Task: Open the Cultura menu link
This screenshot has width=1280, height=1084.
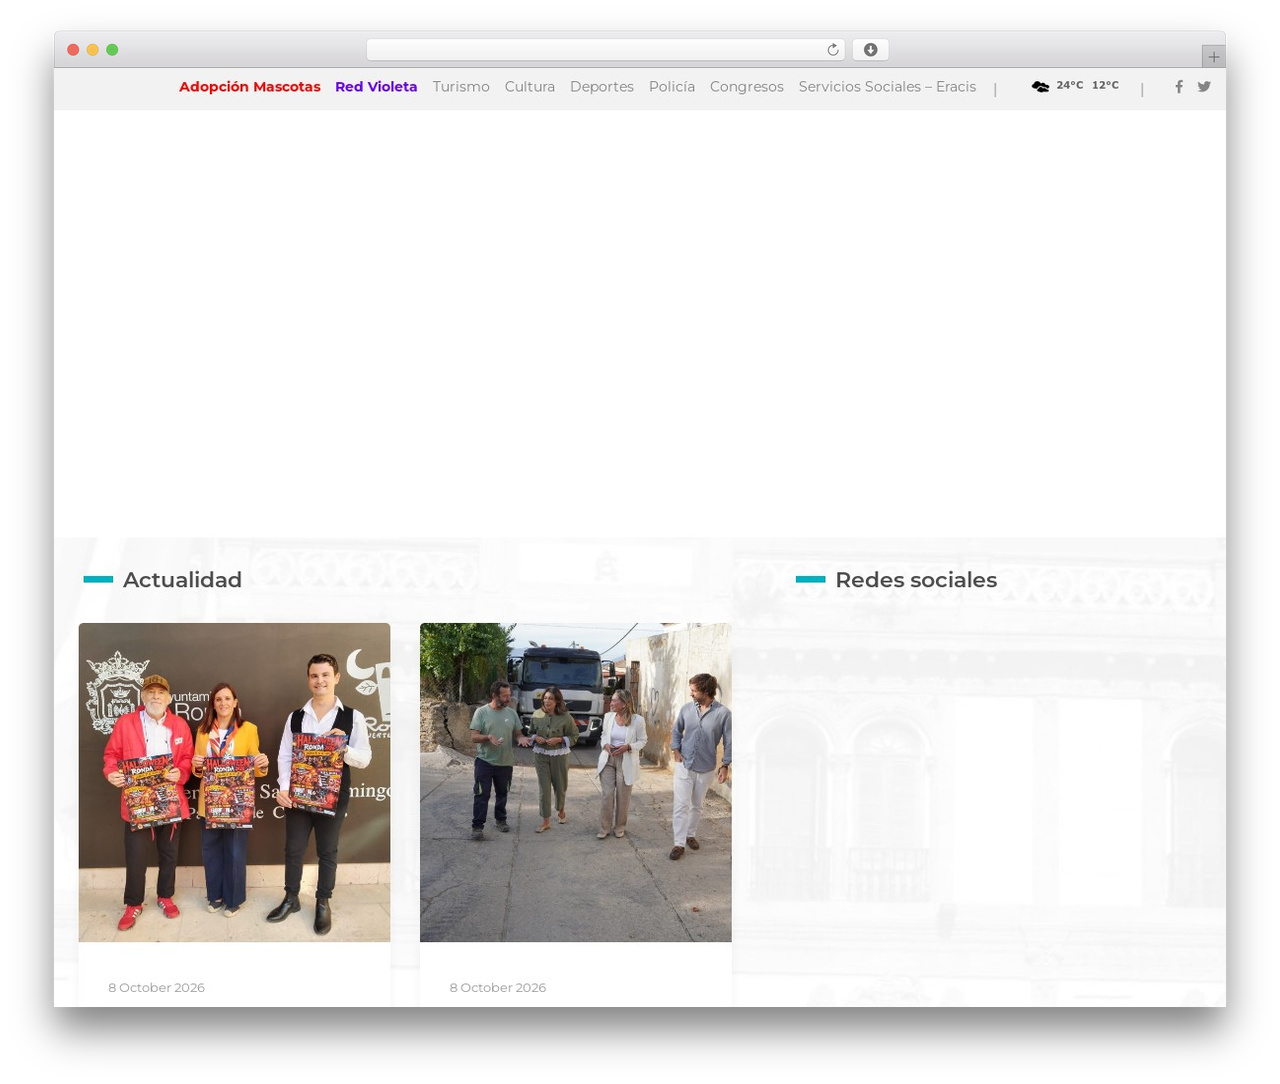Action: point(530,87)
